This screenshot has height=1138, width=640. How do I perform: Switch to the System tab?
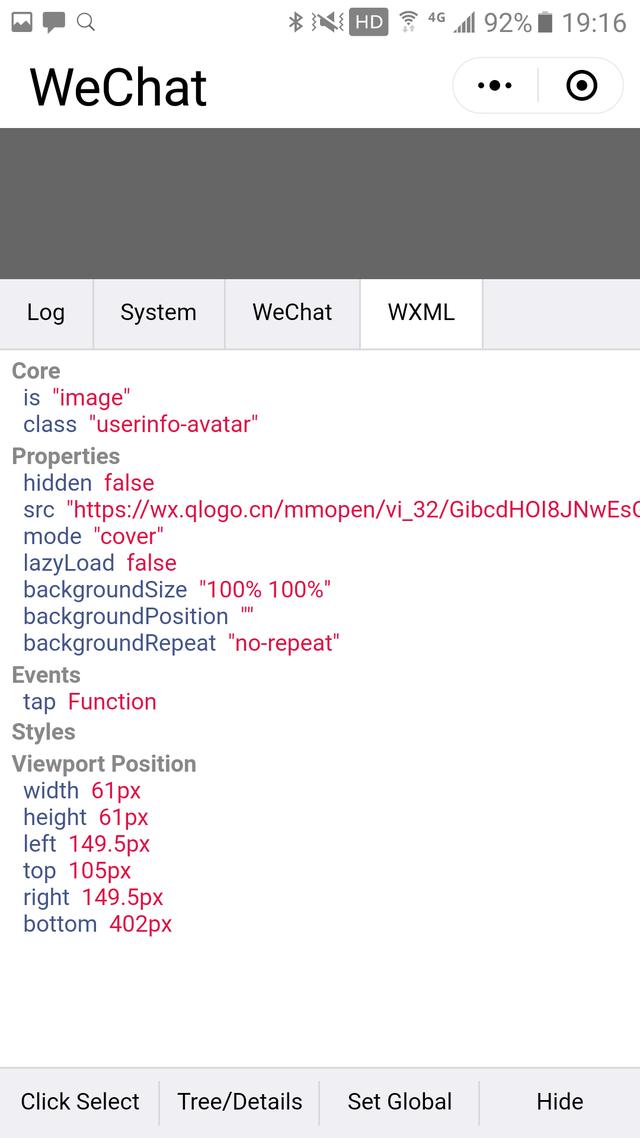click(158, 313)
